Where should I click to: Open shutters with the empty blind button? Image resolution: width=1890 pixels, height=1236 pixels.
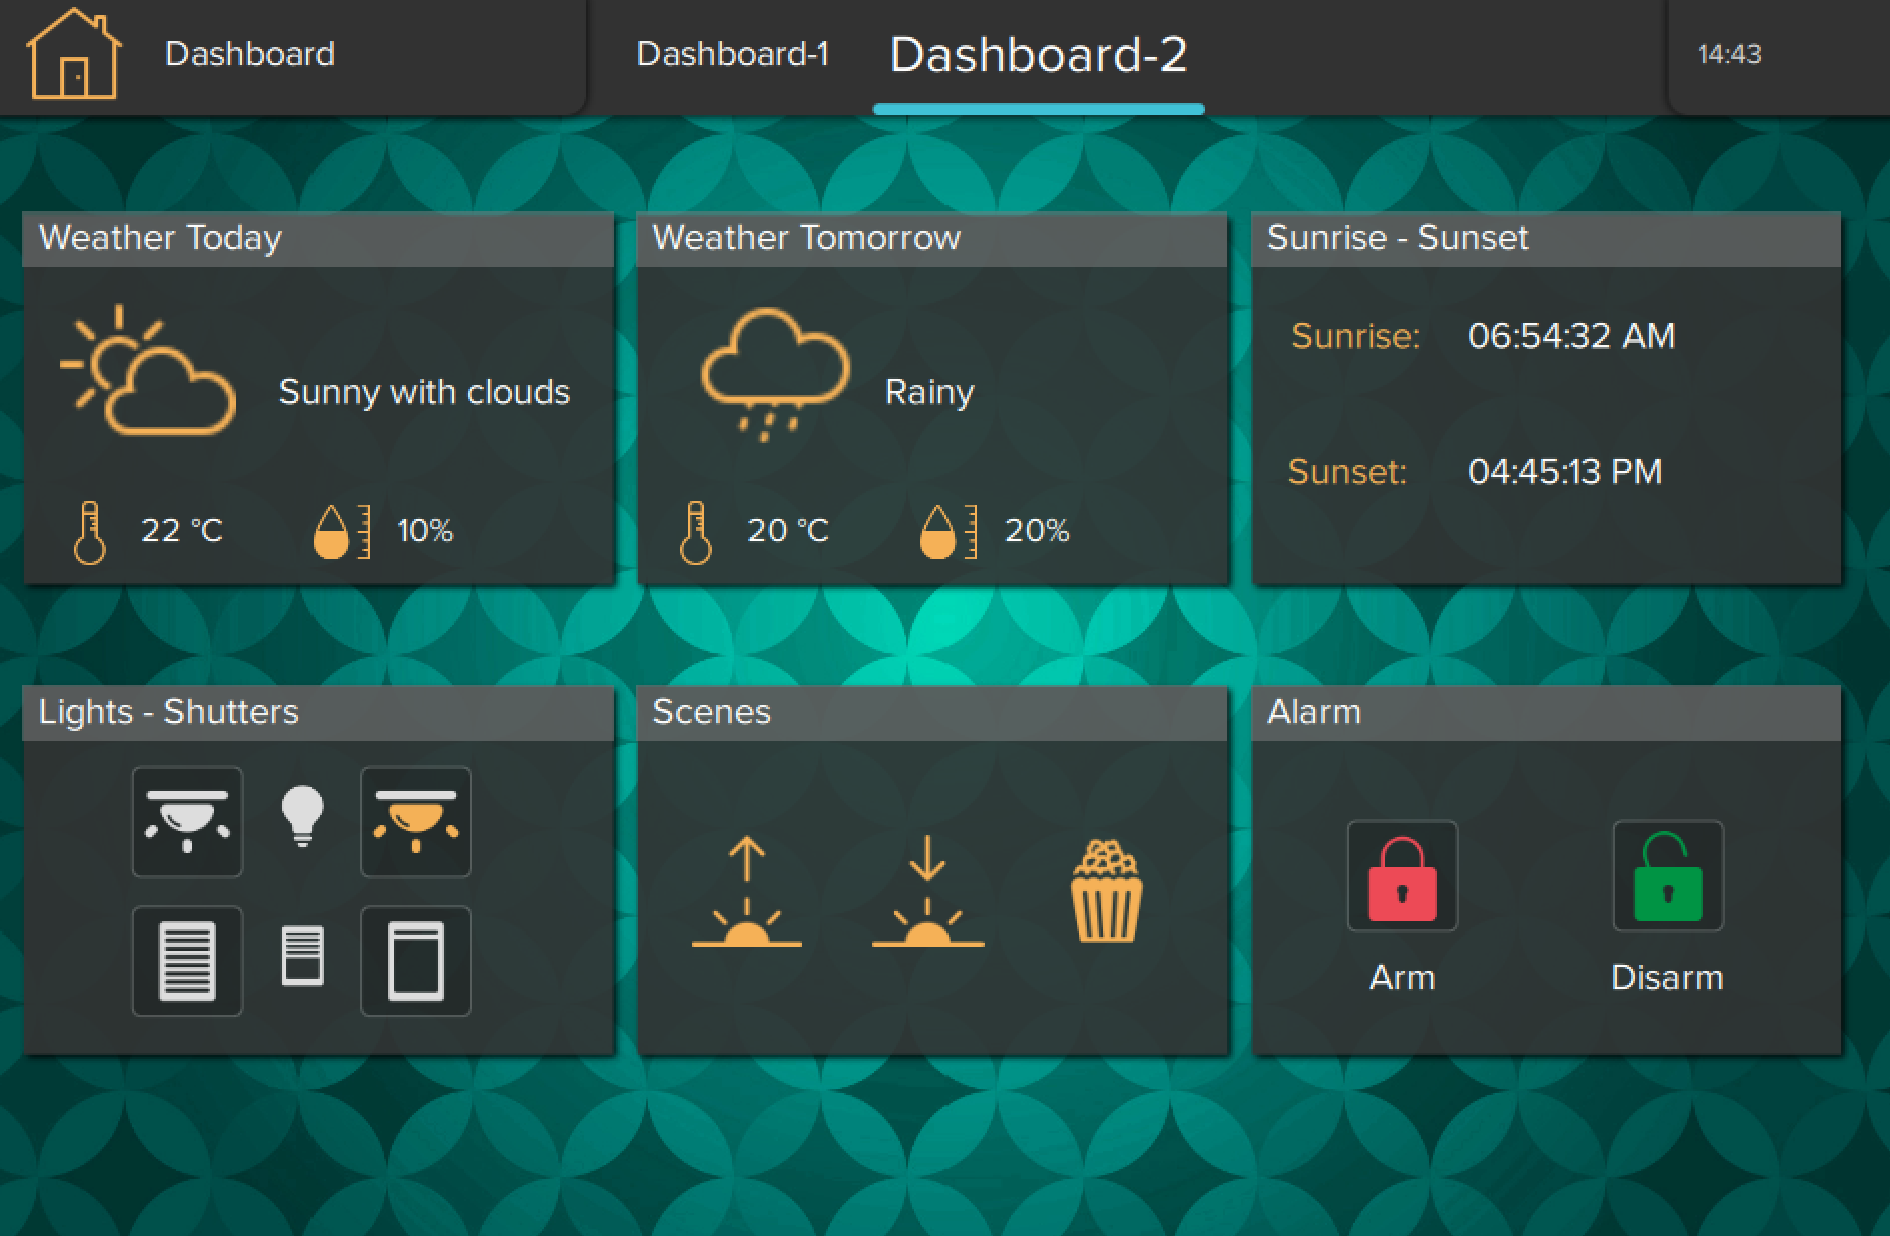point(415,961)
